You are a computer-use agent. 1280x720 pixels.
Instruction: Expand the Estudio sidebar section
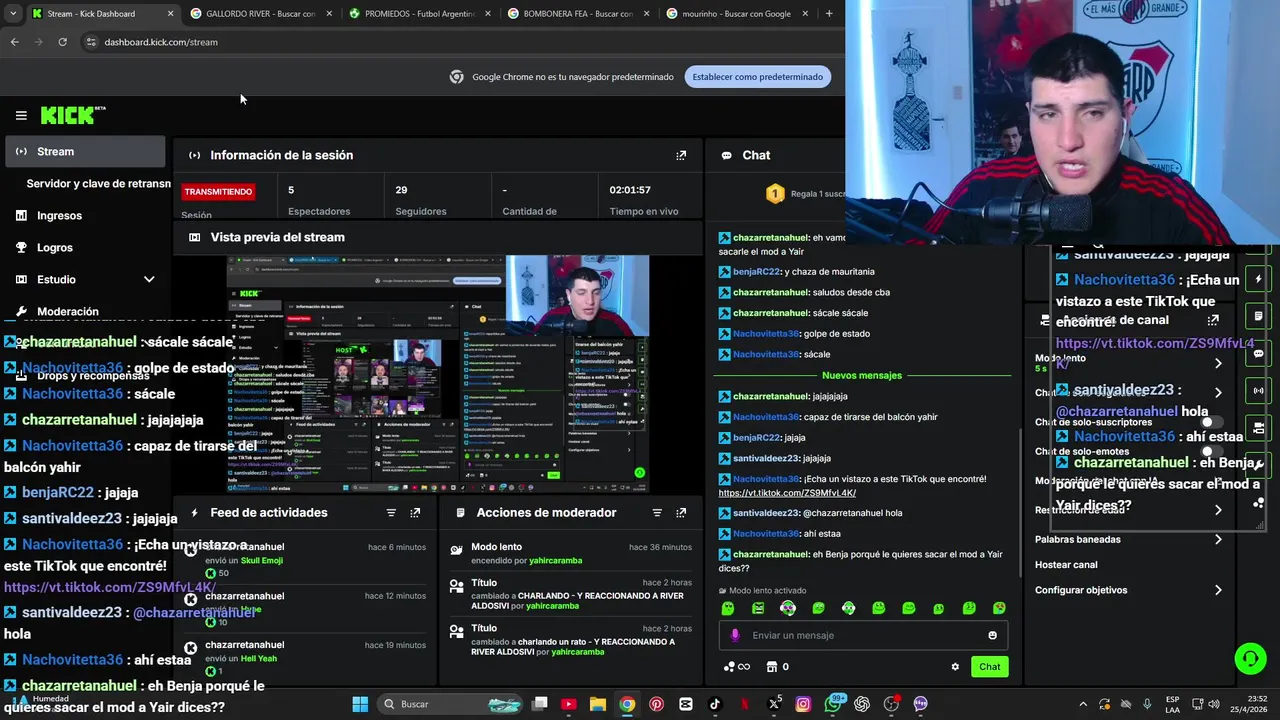tap(149, 280)
